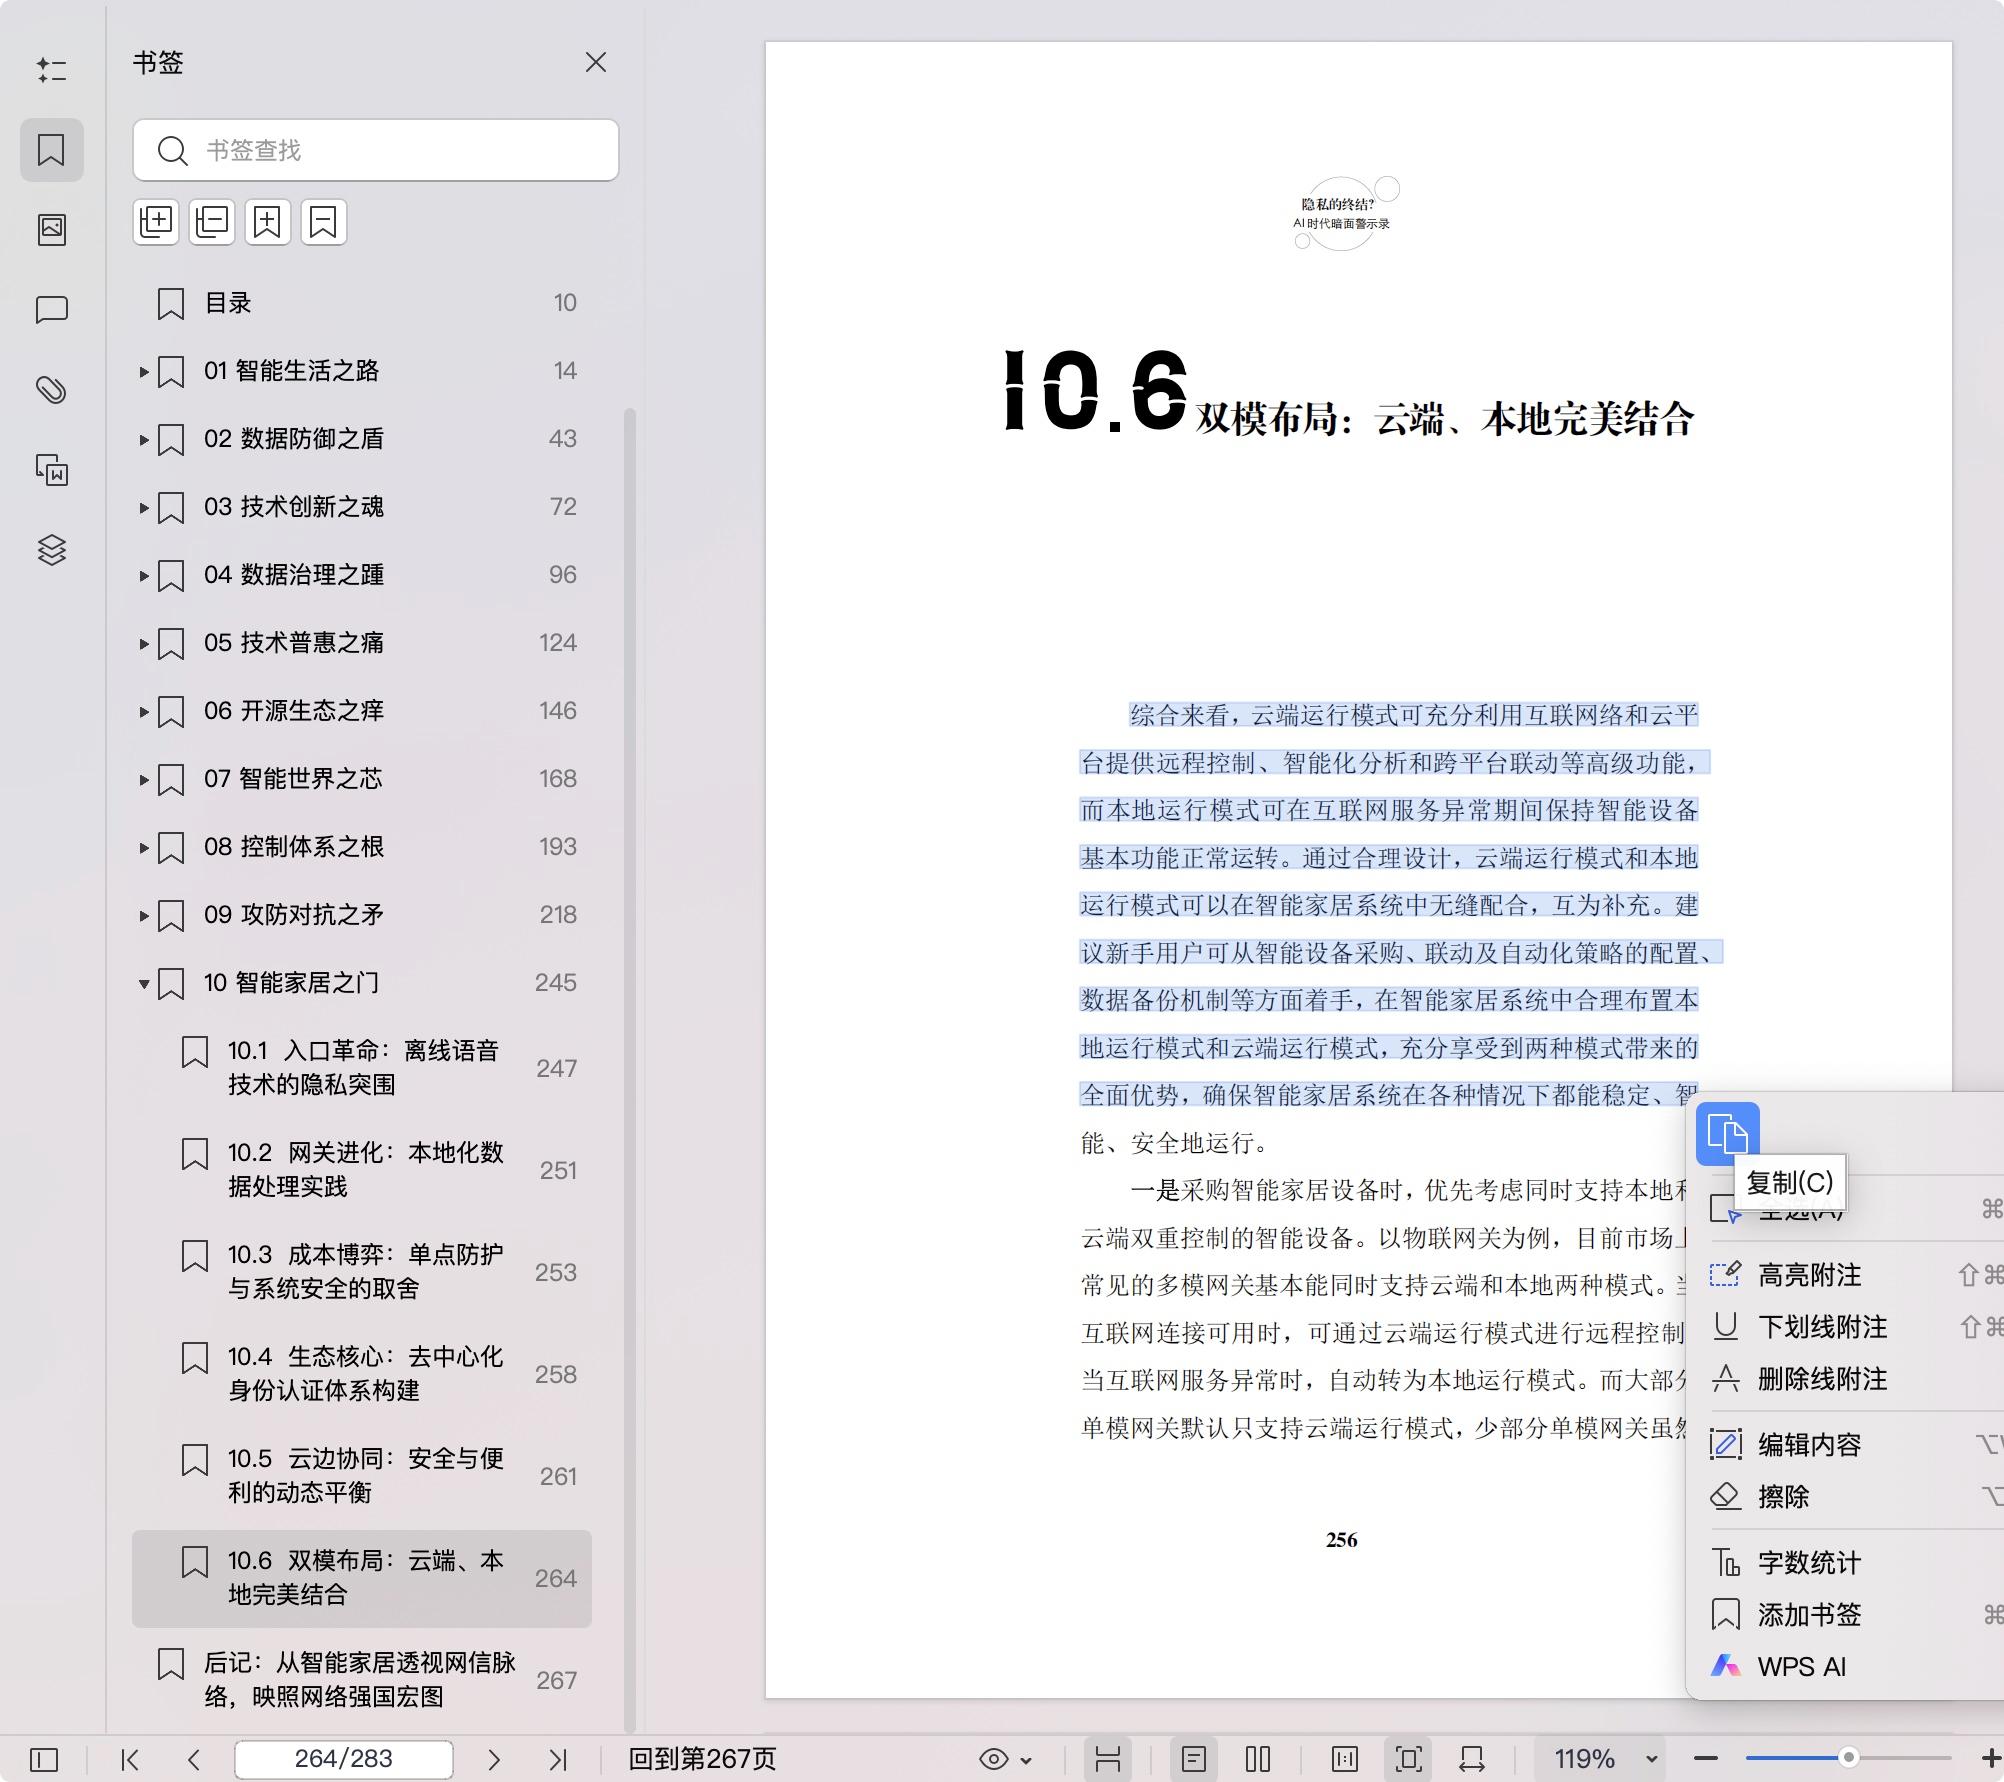Click the zoom slider control

[x=1850, y=1758]
